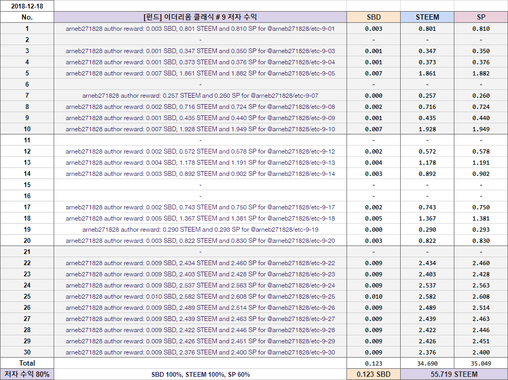508x380 pixels.
Task: Click the SP column header
Action: (481, 17)
